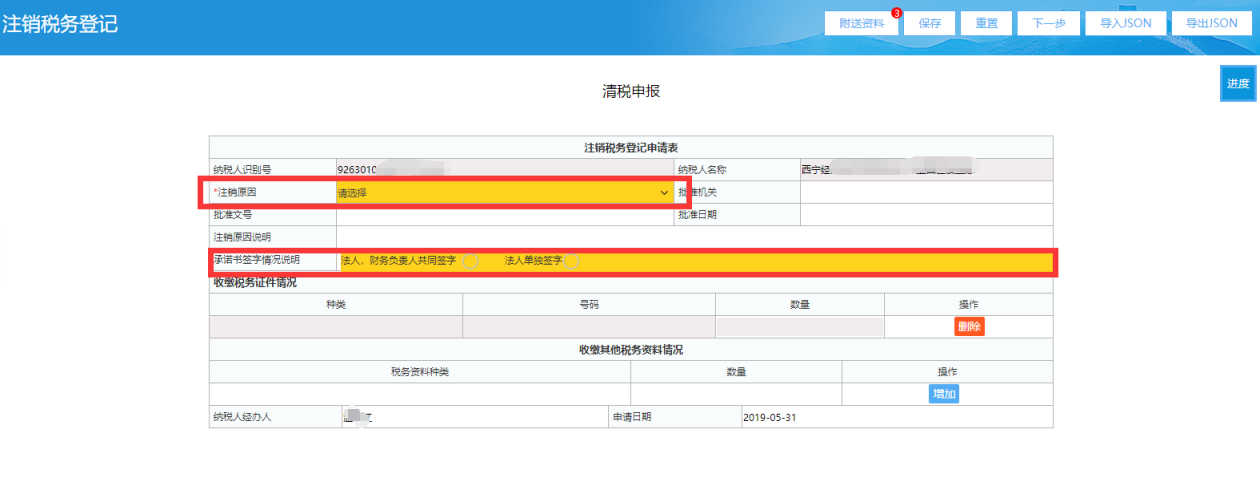The width and height of the screenshot is (1260, 490).
Task: Click the 保存 save button
Action: [929, 23]
